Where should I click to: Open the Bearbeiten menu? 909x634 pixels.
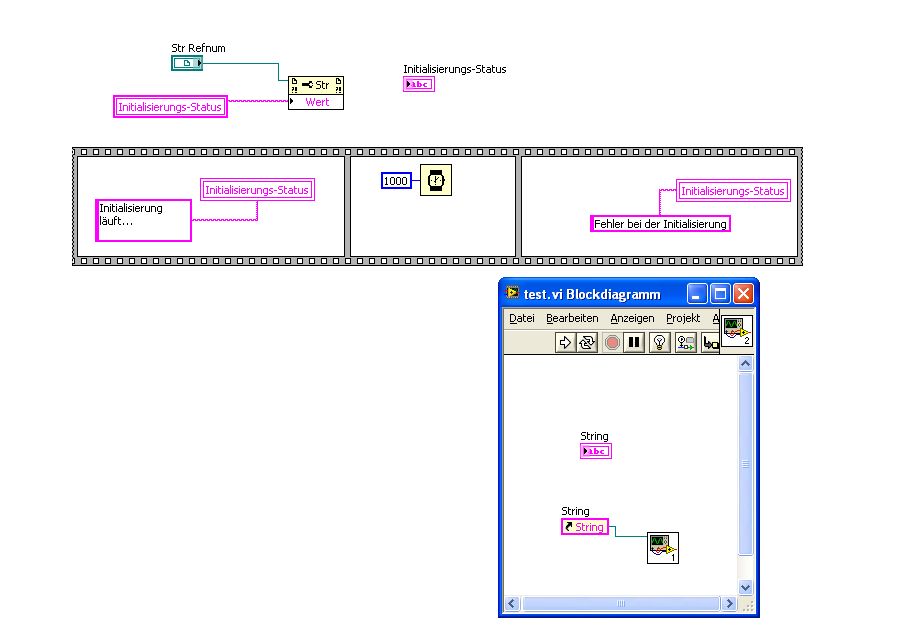[572, 318]
